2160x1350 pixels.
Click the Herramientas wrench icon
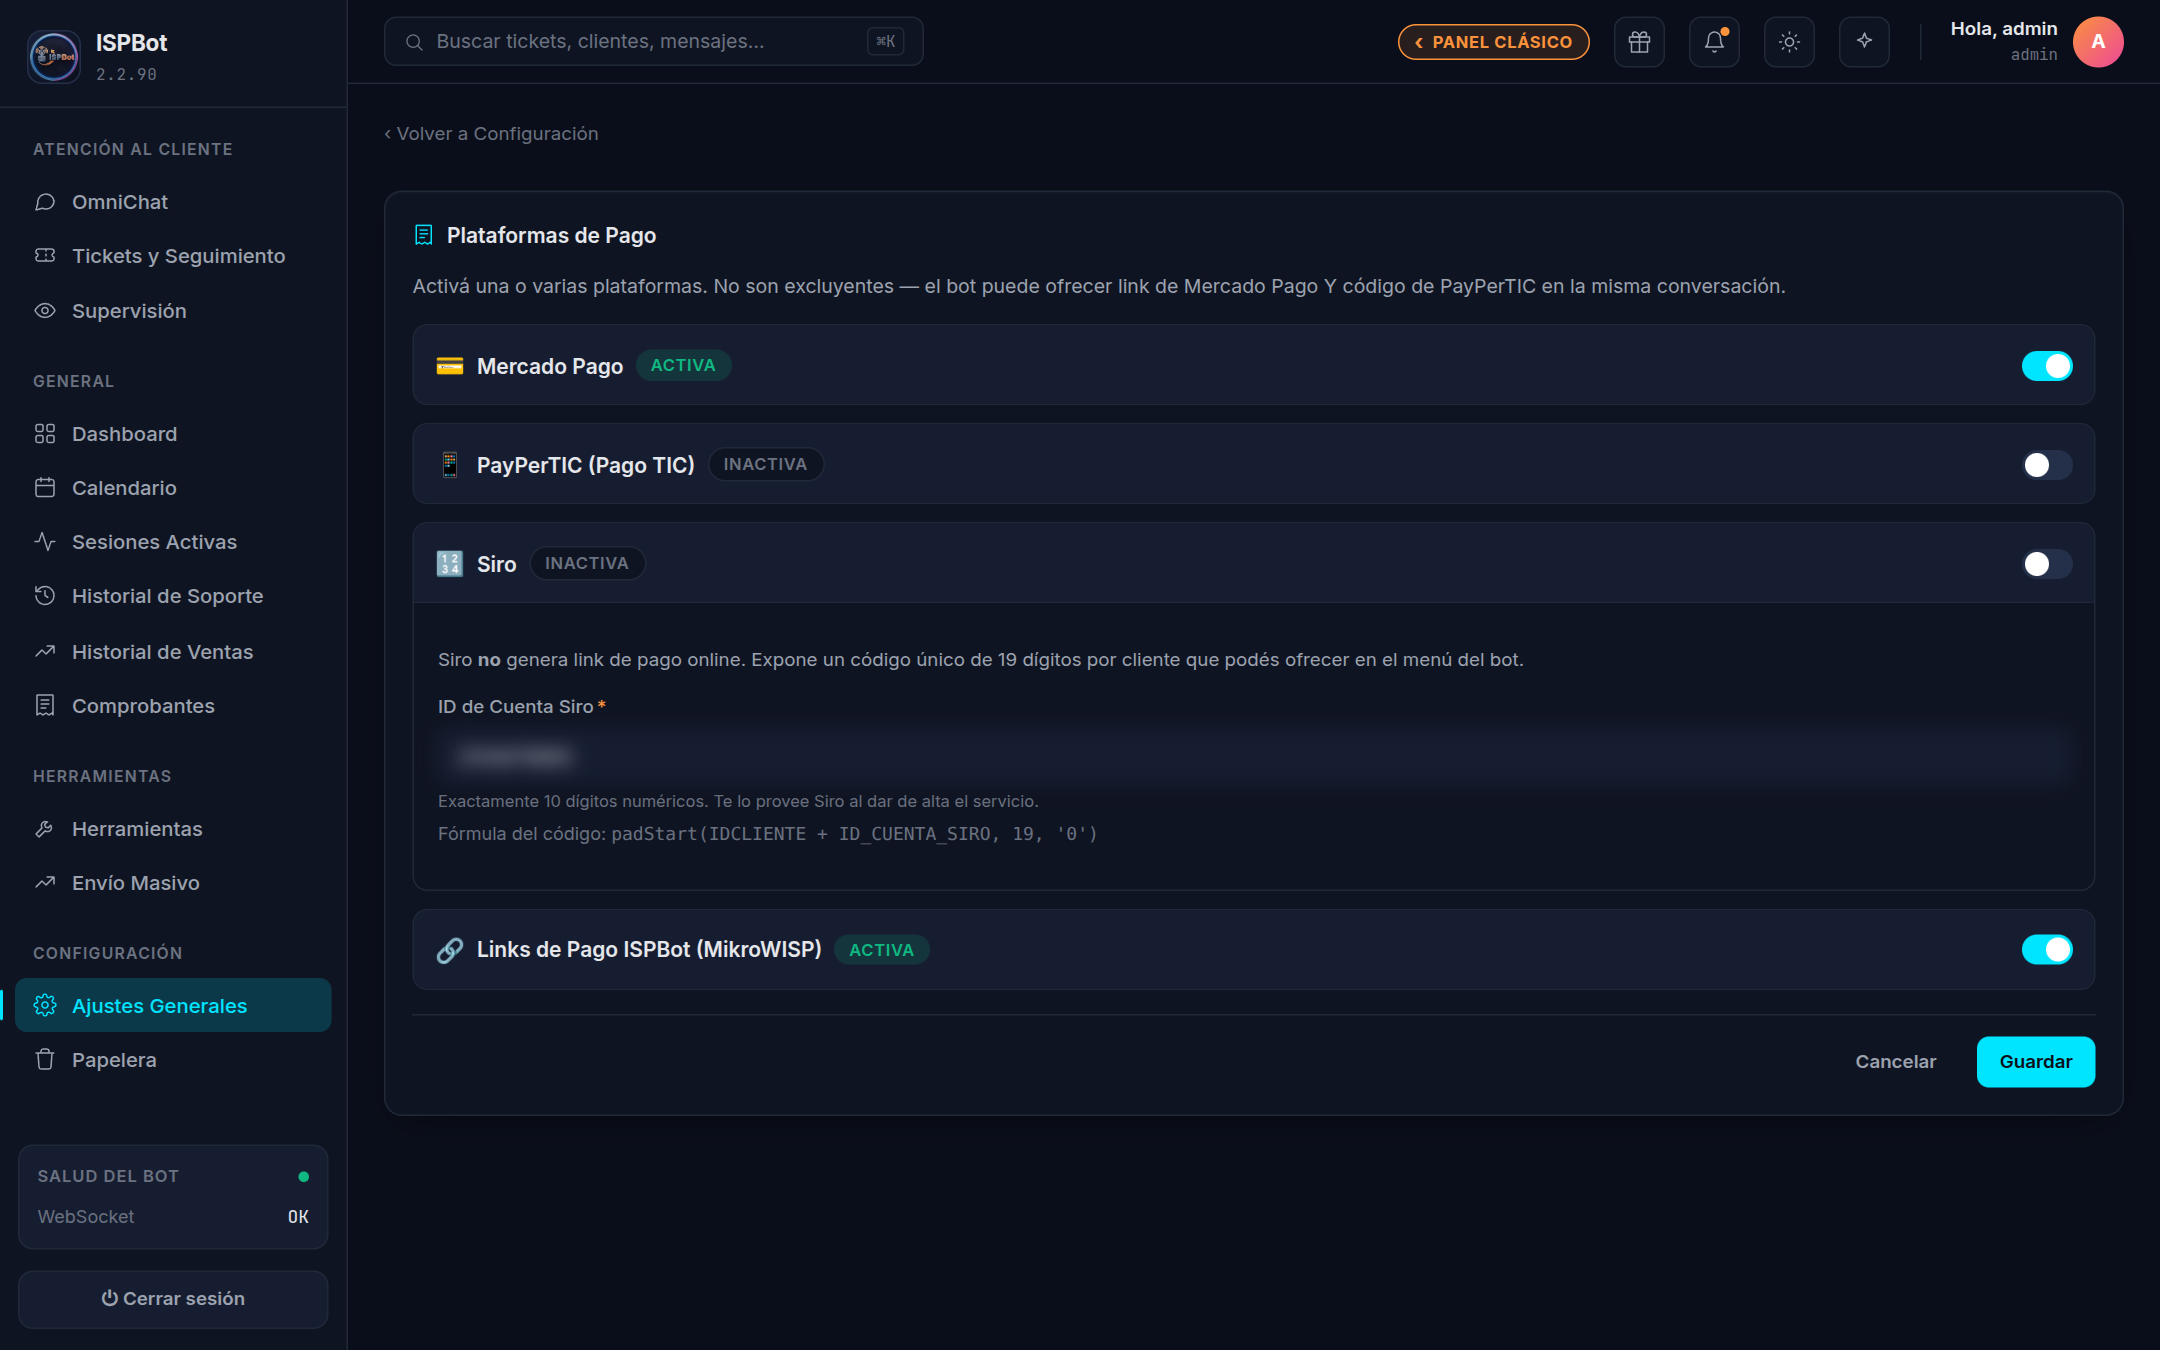pos(45,829)
